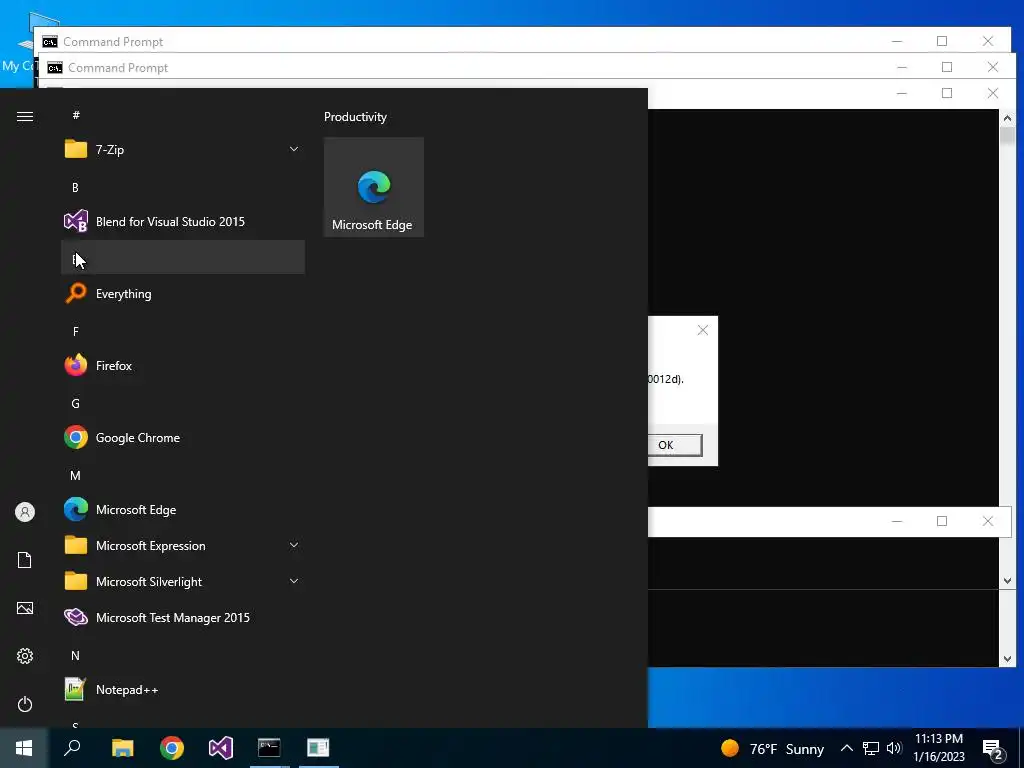Expand Microsoft Expression folder chevron

(294, 545)
